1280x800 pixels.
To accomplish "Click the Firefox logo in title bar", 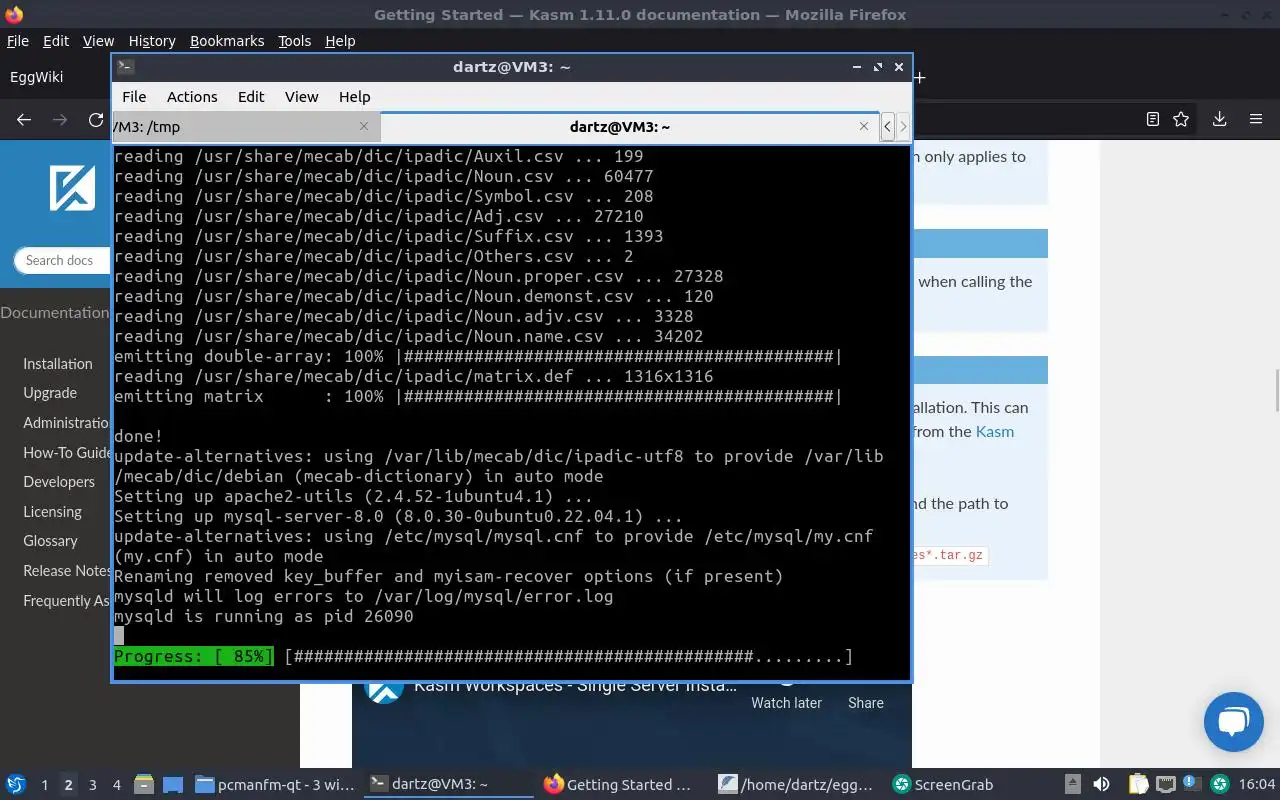I will click(13, 15).
